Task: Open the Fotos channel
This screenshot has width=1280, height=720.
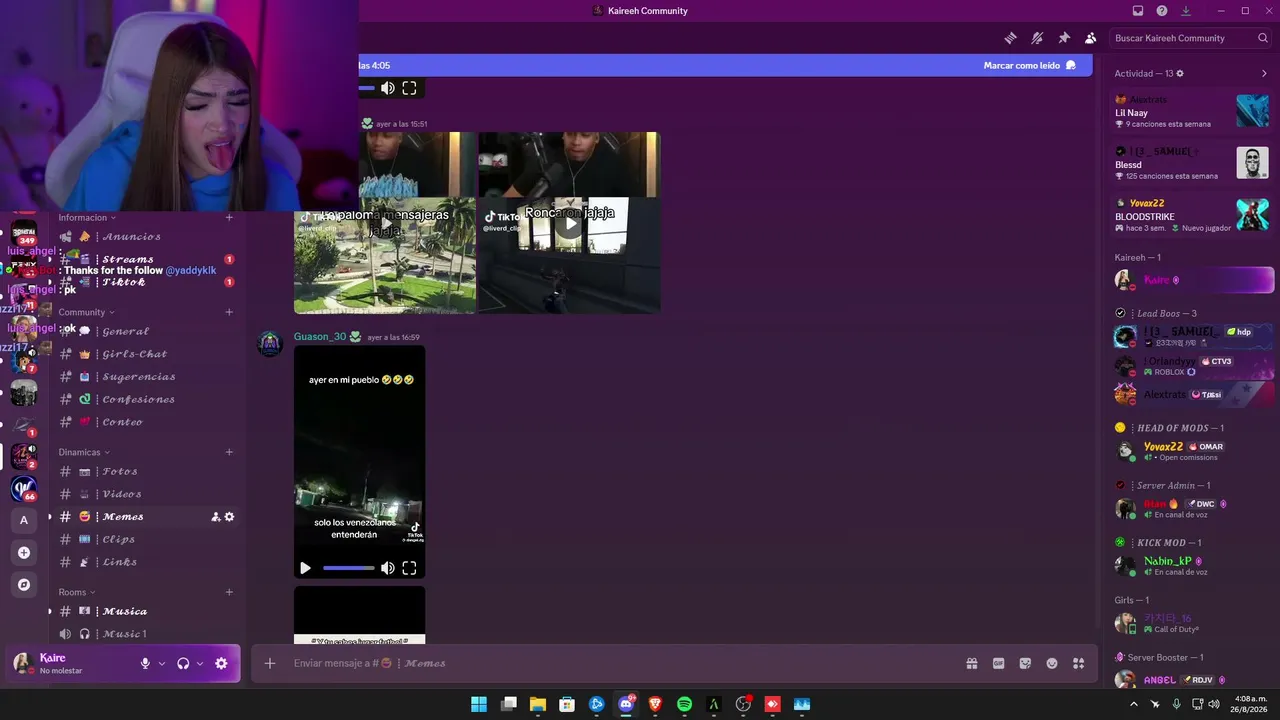Action: pos(146,471)
